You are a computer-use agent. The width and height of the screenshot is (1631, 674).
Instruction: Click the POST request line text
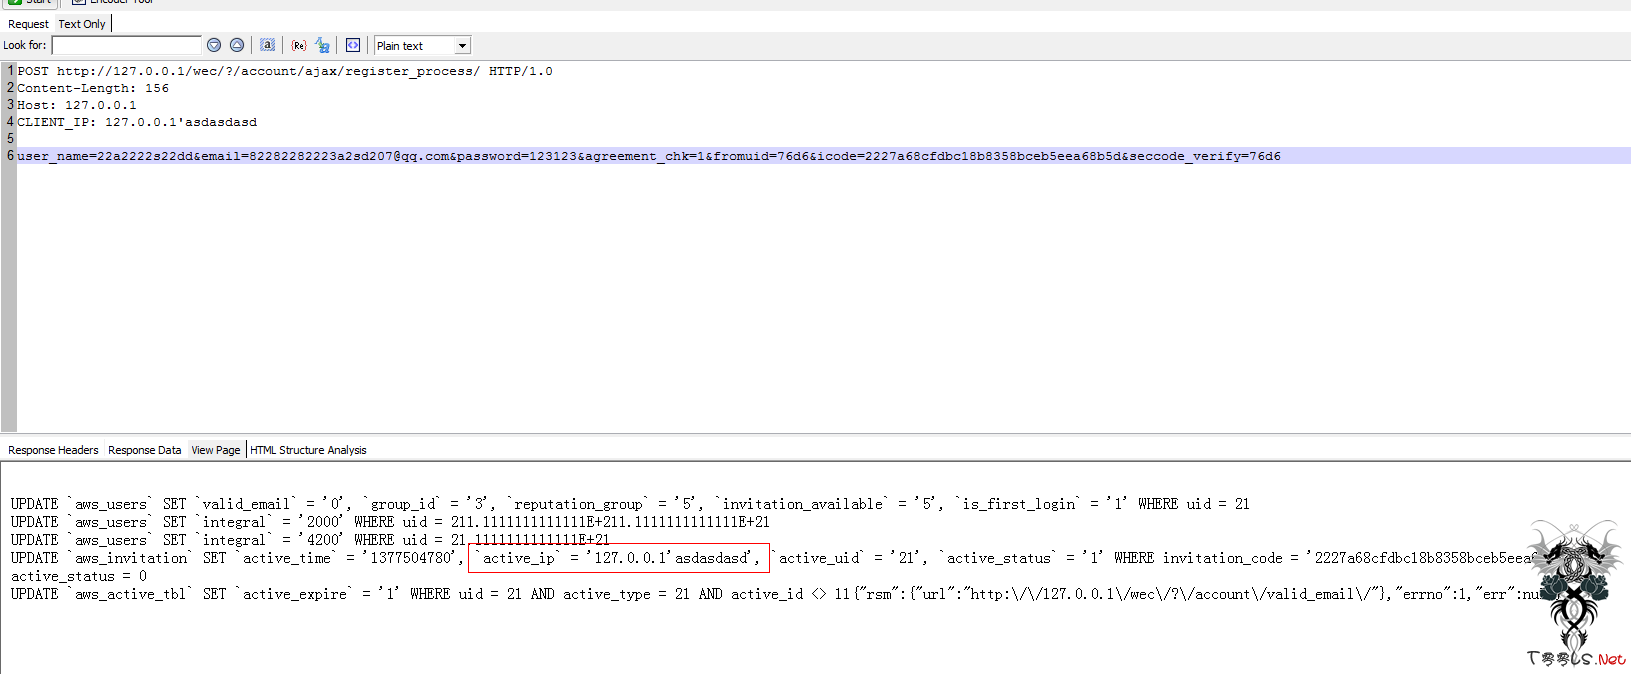(x=285, y=71)
